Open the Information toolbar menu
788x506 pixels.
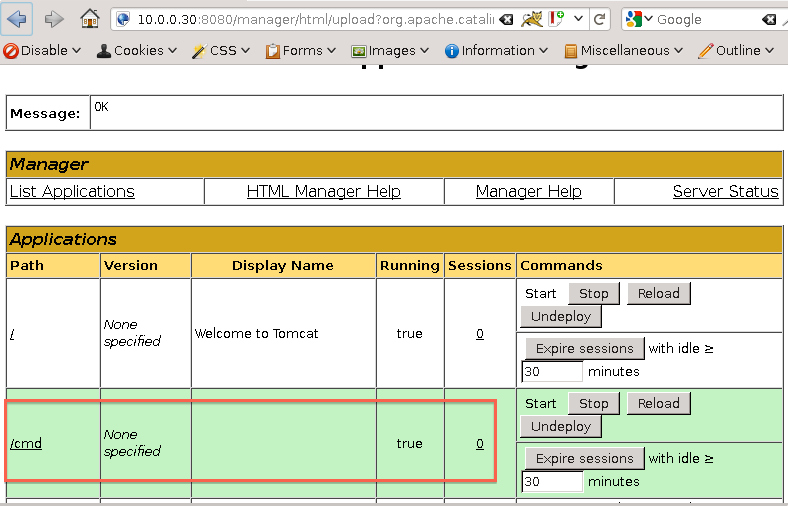pos(496,50)
